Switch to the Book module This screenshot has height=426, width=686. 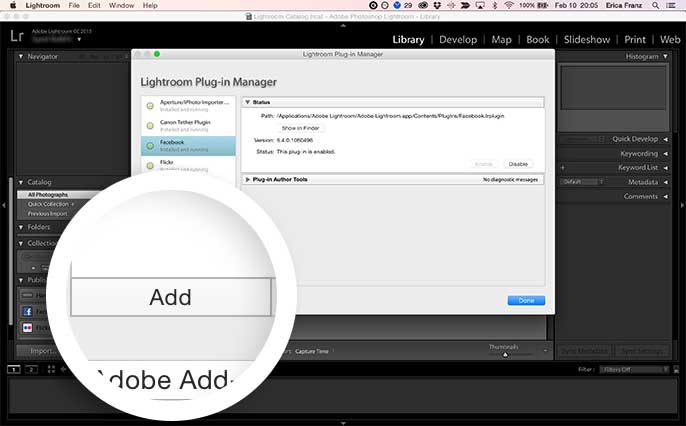click(538, 39)
